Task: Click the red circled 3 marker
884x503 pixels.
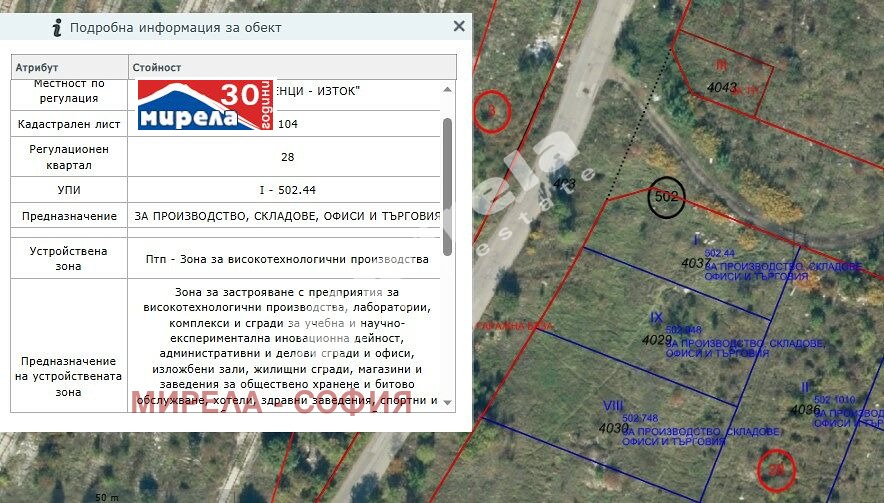Action: click(x=492, y=112)
